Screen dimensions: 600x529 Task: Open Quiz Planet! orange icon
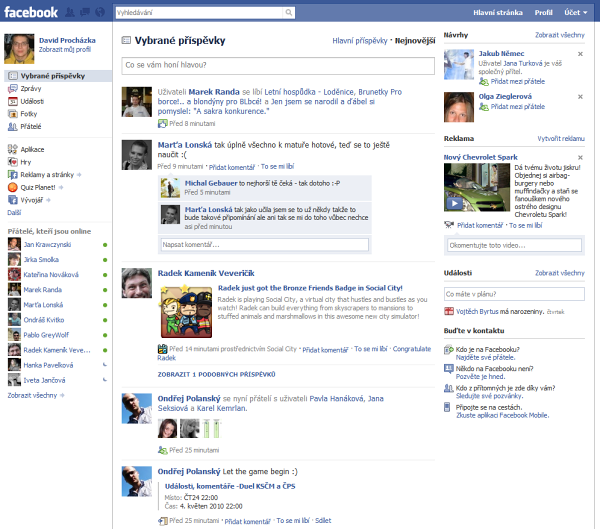[x=13, y=187]
